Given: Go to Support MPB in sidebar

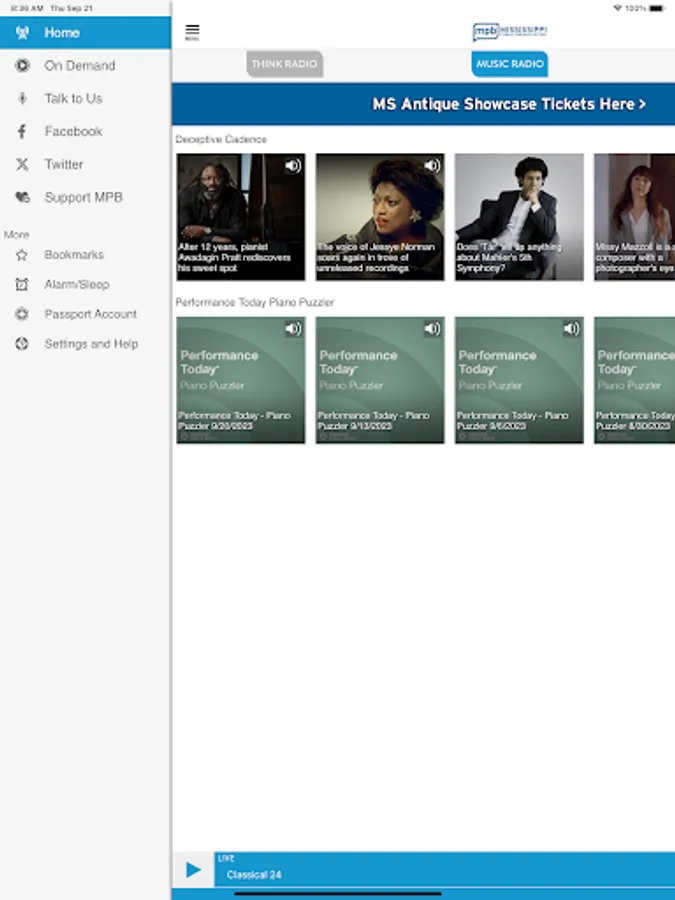Looking at the screenshot, I should (83, 198).
